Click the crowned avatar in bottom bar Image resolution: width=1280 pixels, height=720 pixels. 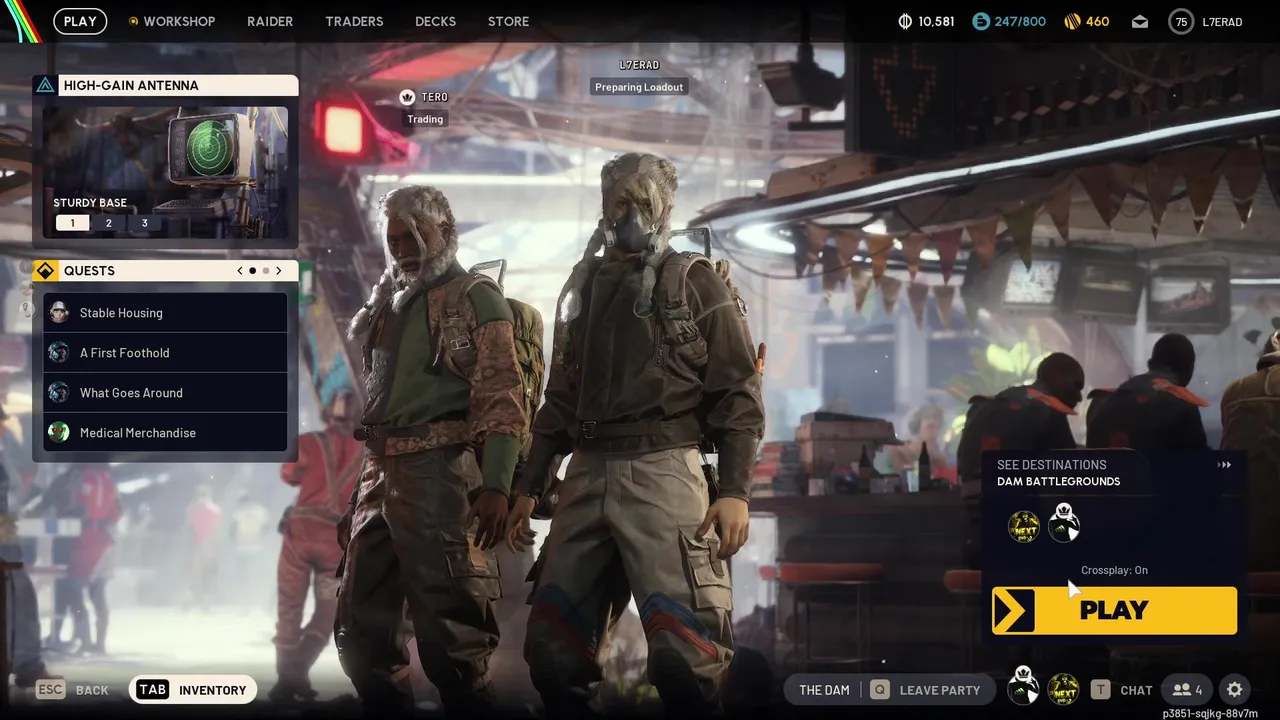pos(1023,687)
